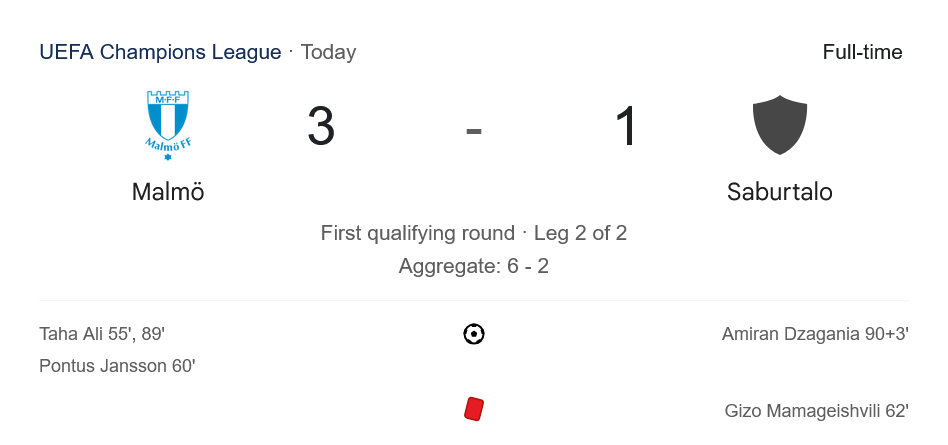Click the Aggregate: 6 - 2 line

(x=474, y=266)
